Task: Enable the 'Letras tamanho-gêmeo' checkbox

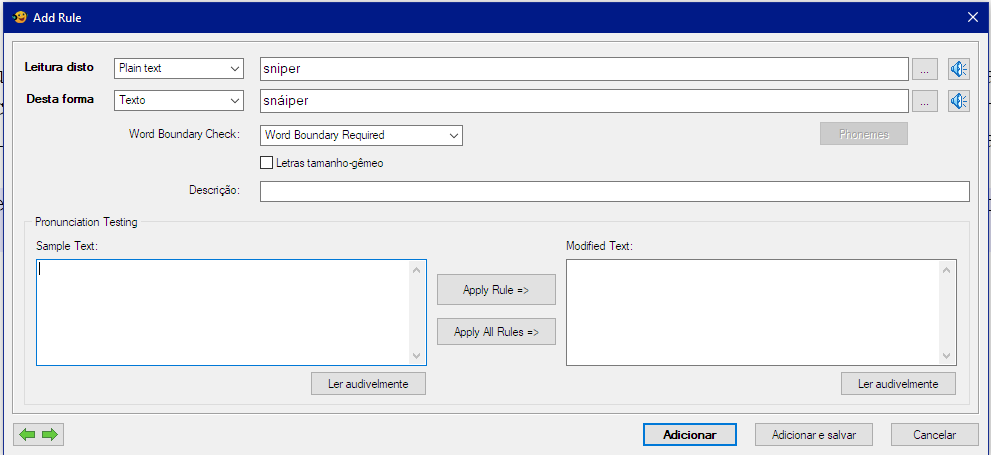Action: pyautogui.click(x=267, y=163)
